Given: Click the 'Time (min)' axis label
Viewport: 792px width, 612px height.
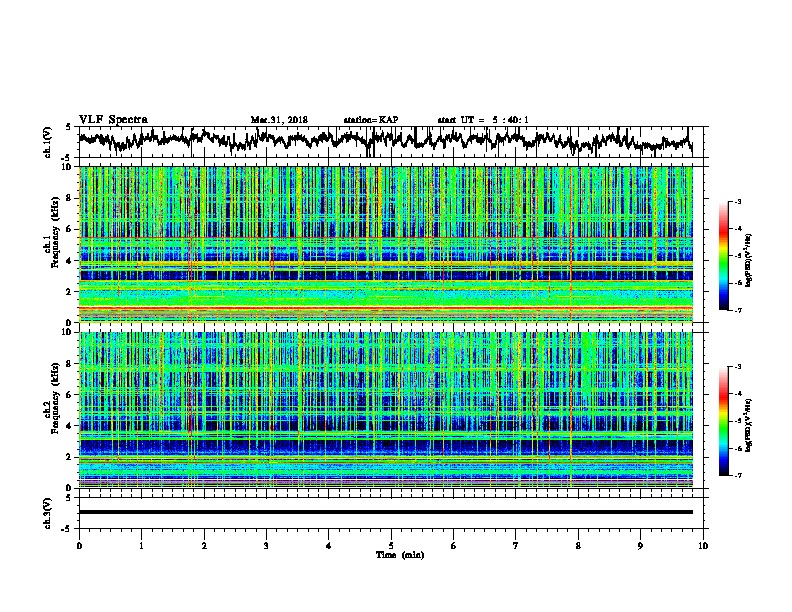Looking at the screenshot, I should [x=400, y=555].
